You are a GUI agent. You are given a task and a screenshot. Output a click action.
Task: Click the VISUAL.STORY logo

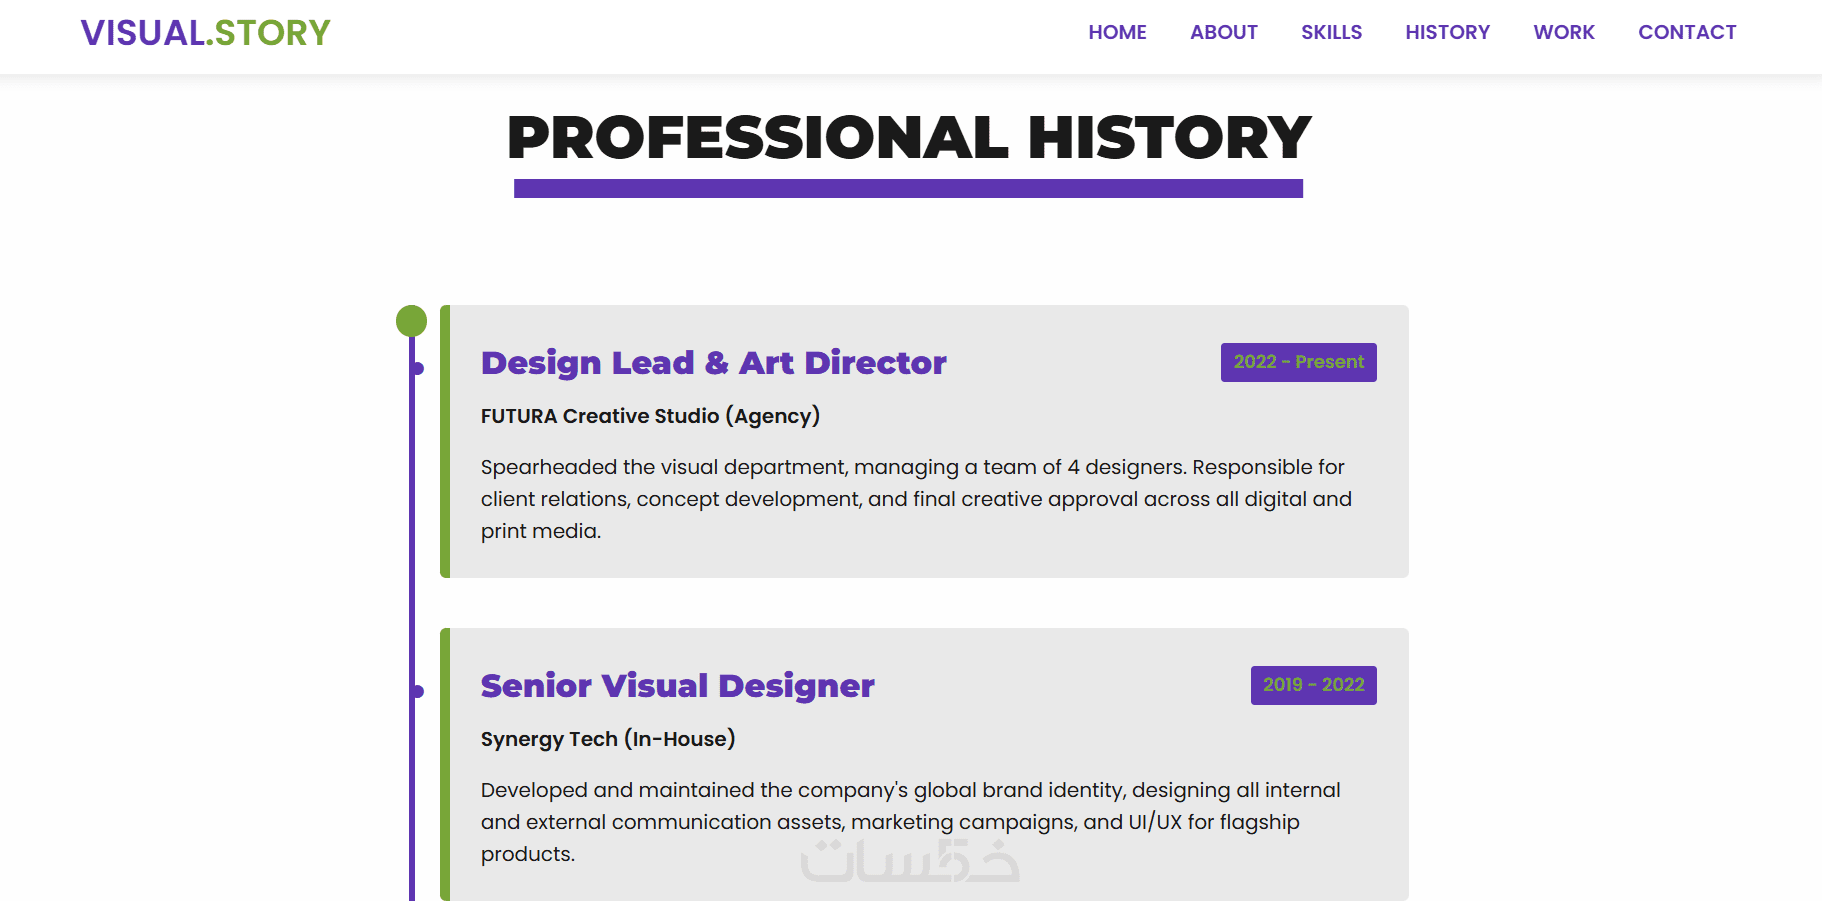pos(205,33)
